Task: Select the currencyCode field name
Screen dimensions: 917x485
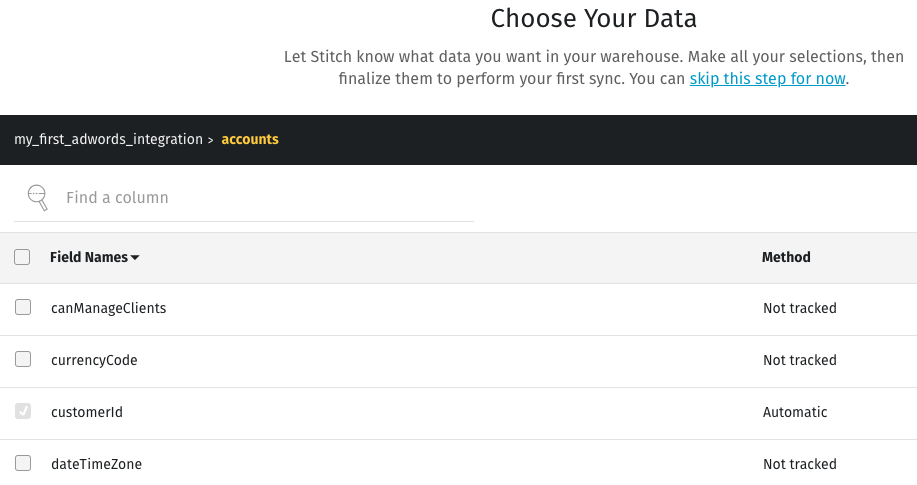Action: tap(94, 360)
